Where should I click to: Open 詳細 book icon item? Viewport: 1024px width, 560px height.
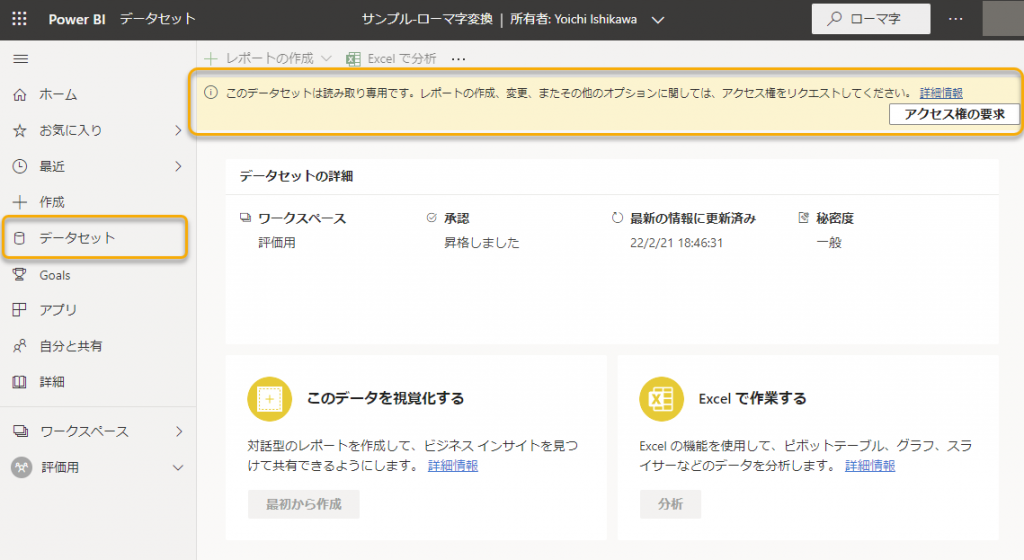pos(52,382)
